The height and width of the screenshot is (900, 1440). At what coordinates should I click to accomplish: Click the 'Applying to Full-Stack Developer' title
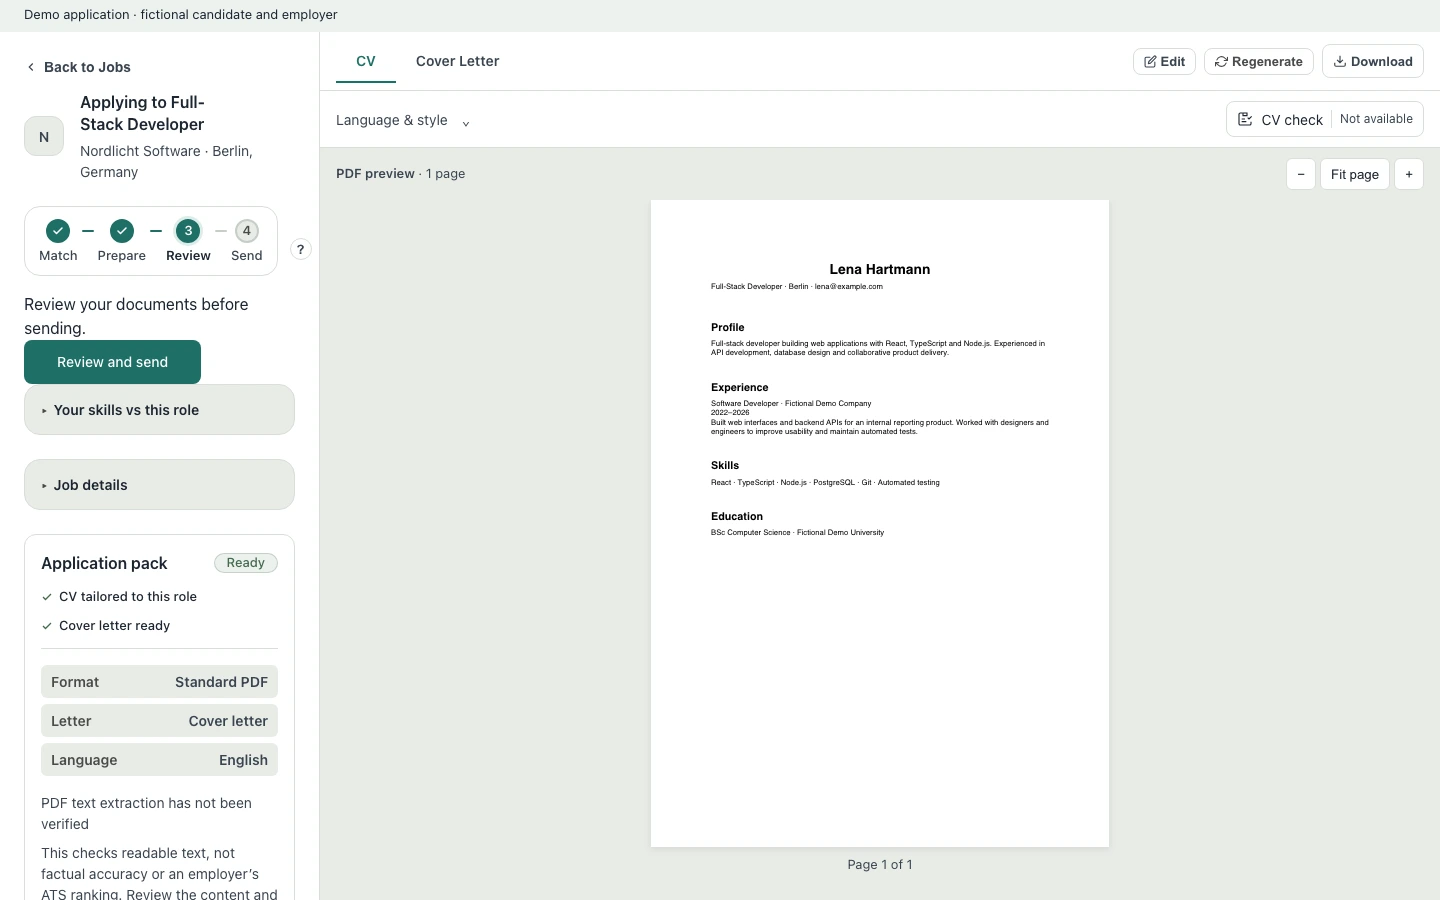[x=142, y=113]
